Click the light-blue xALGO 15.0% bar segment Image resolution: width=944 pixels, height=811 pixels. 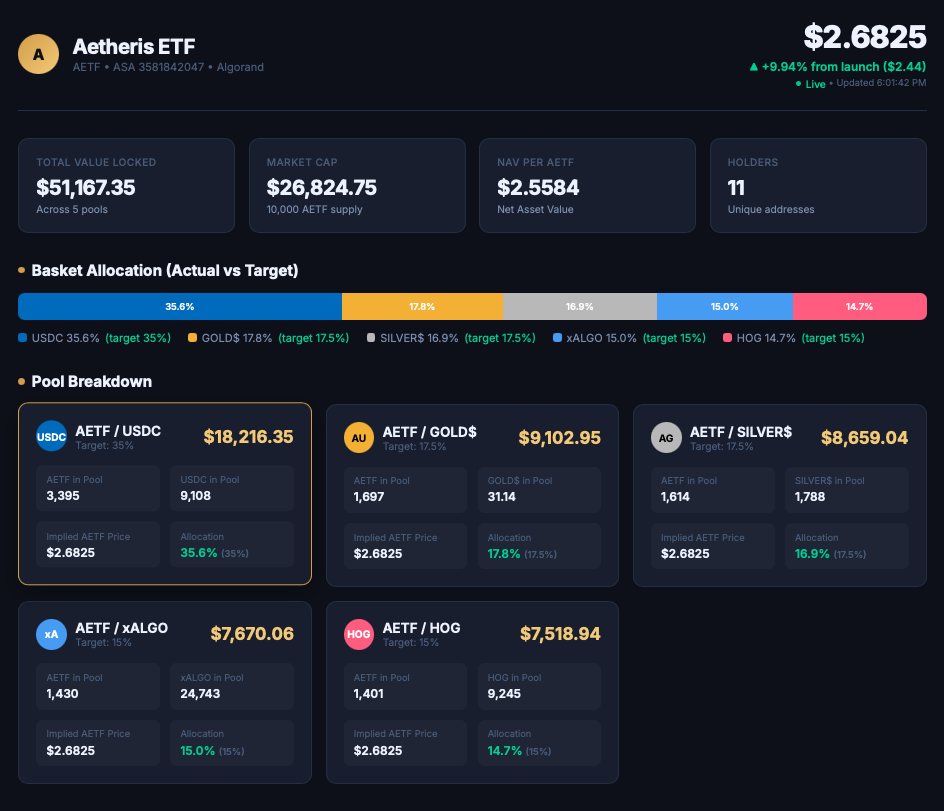coord(725,306)
